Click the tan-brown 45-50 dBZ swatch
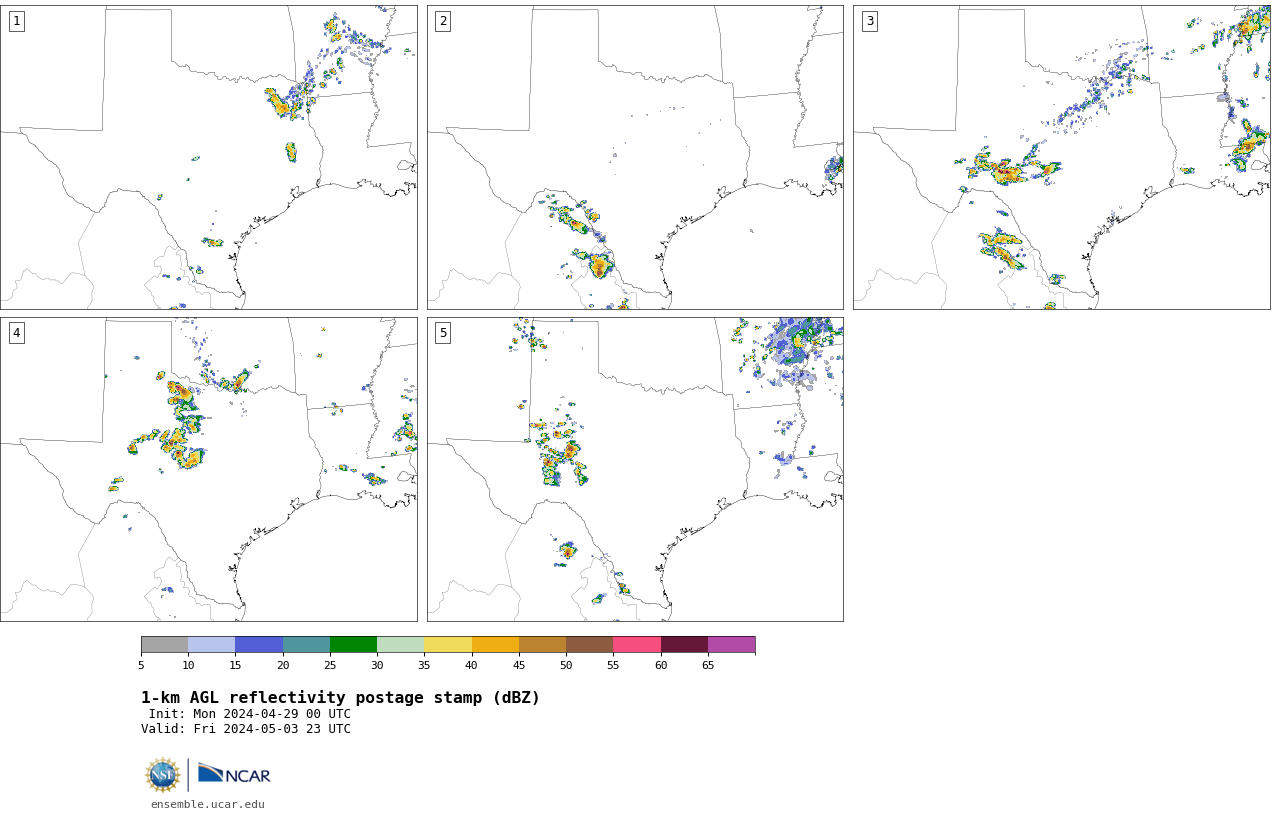Viewport: 1280px width, 815px height. pyautogui.click(x=542, y=645)
